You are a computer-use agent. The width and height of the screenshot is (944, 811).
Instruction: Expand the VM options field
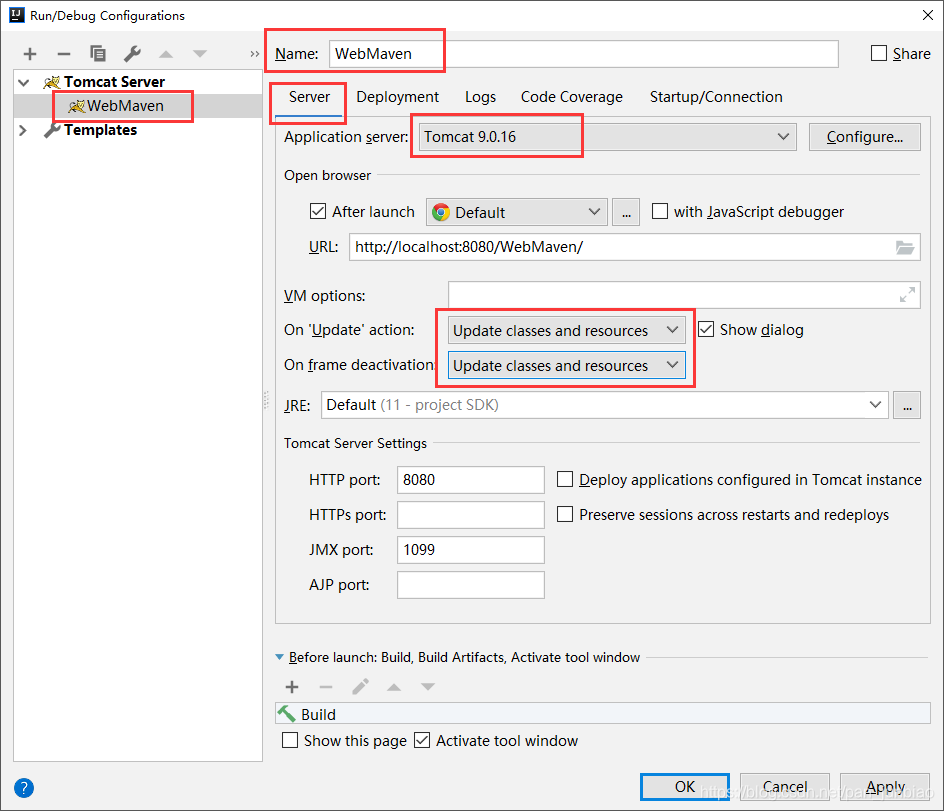coord(907,295)
